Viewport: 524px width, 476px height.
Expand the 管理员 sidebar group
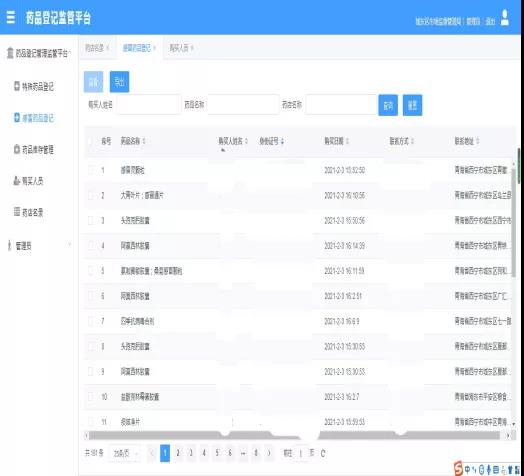(39, 246)
